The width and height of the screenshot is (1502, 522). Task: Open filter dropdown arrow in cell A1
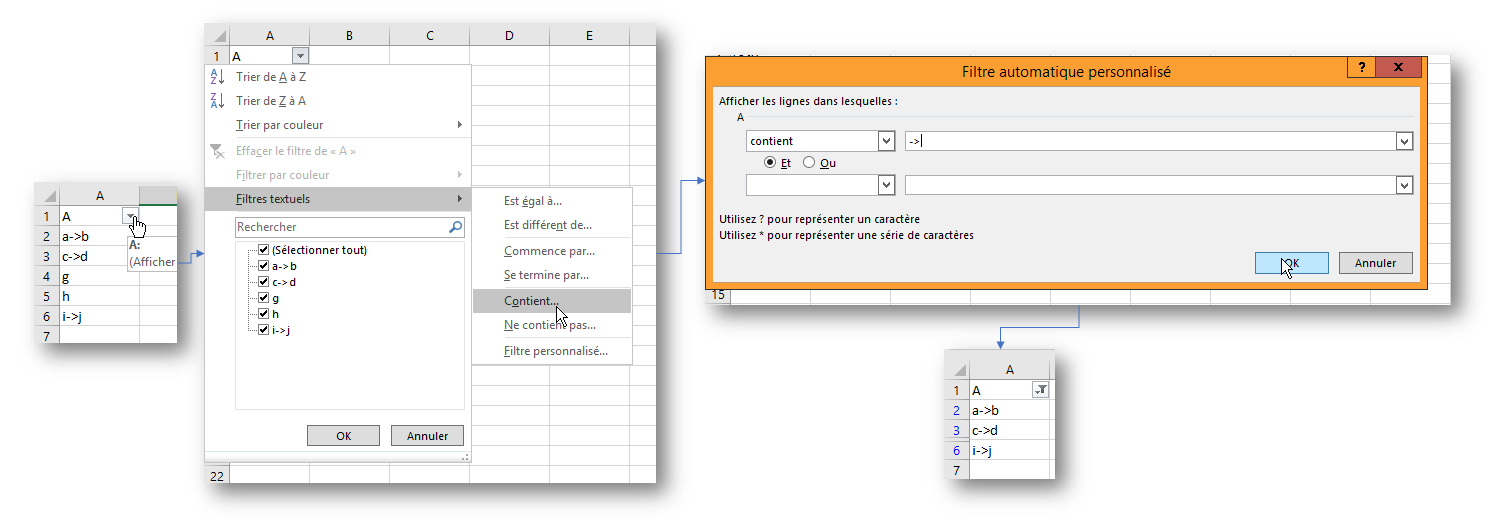click(301, 57)
